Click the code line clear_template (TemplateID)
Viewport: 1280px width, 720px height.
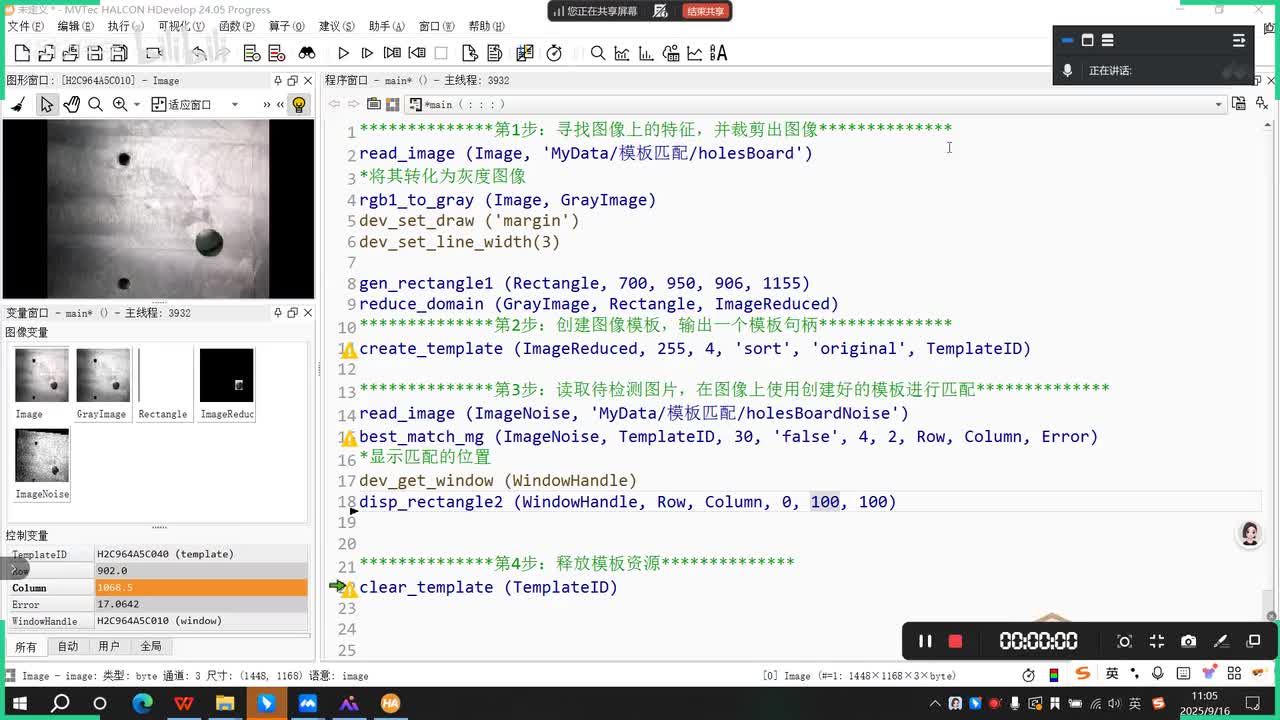(x=488, y=587)
